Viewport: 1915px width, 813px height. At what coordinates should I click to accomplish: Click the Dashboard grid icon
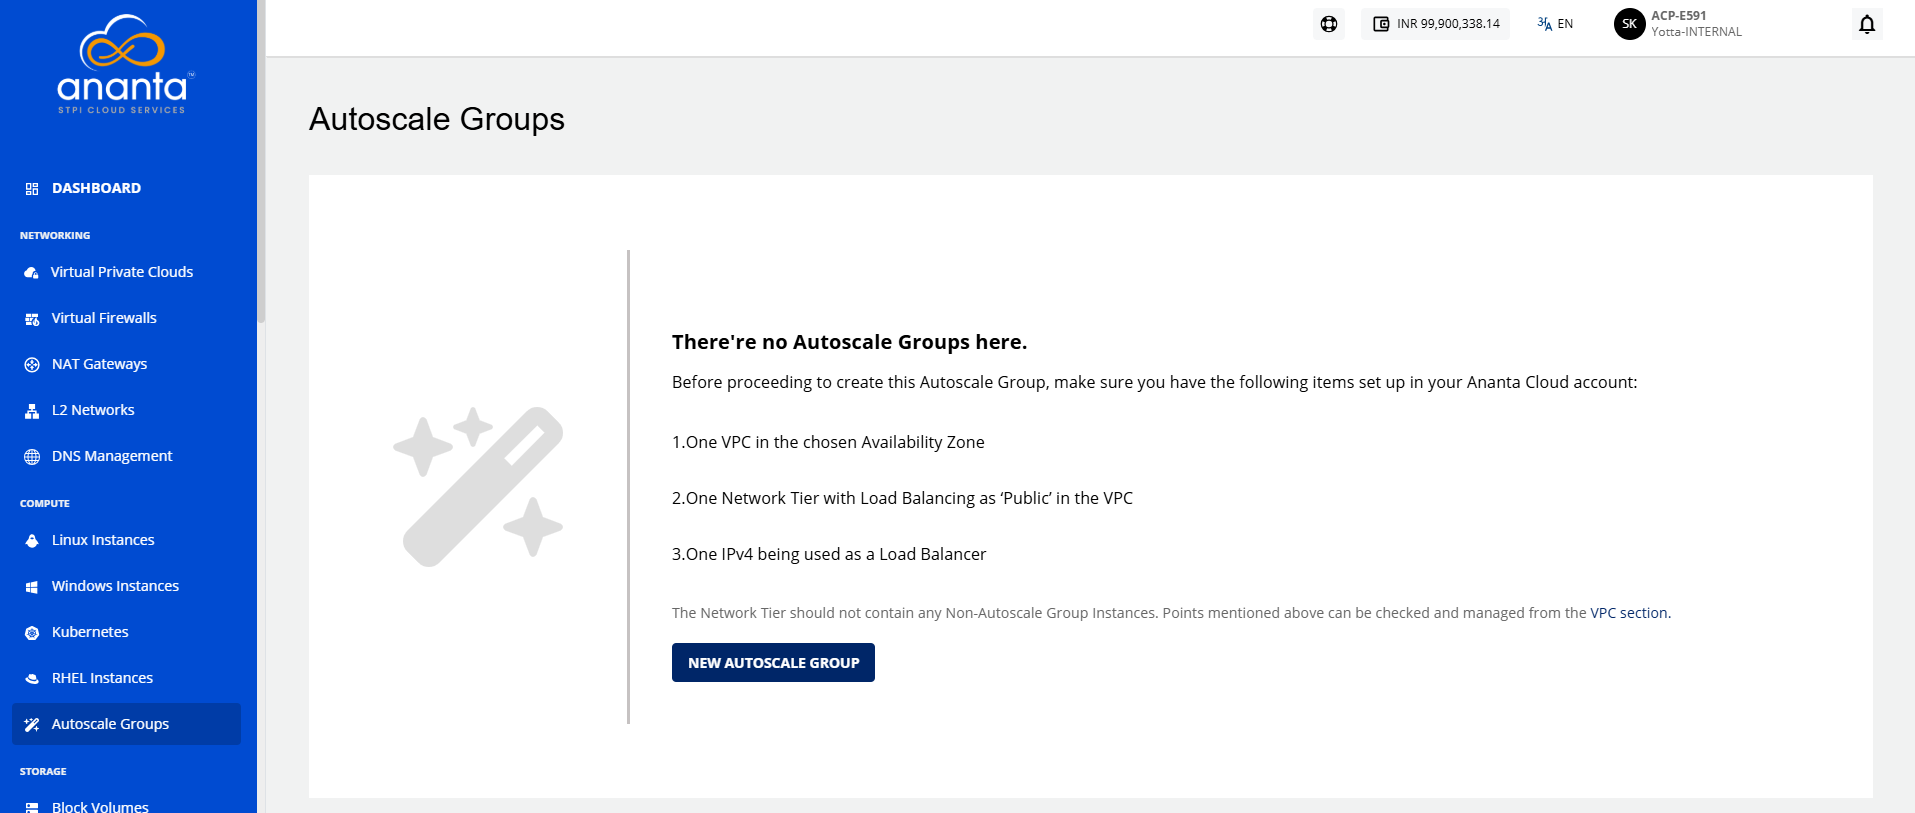click(x=32, y=188)
